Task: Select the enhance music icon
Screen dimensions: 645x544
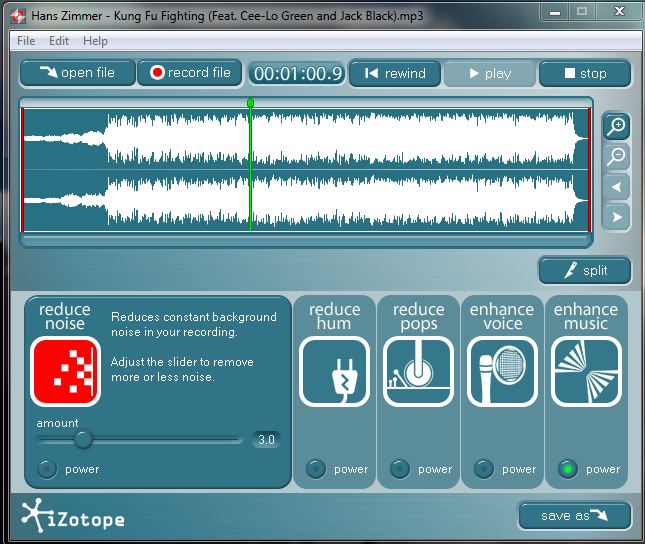Action: (x=586, y=371)
